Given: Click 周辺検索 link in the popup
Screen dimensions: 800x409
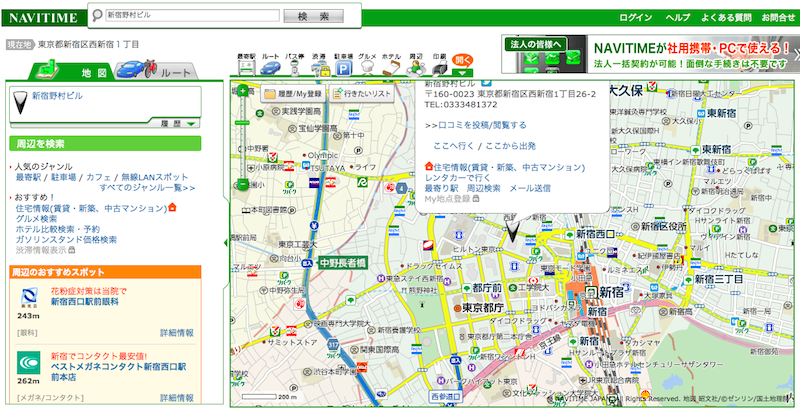Looking at the screenshot, I should [484, 189].
